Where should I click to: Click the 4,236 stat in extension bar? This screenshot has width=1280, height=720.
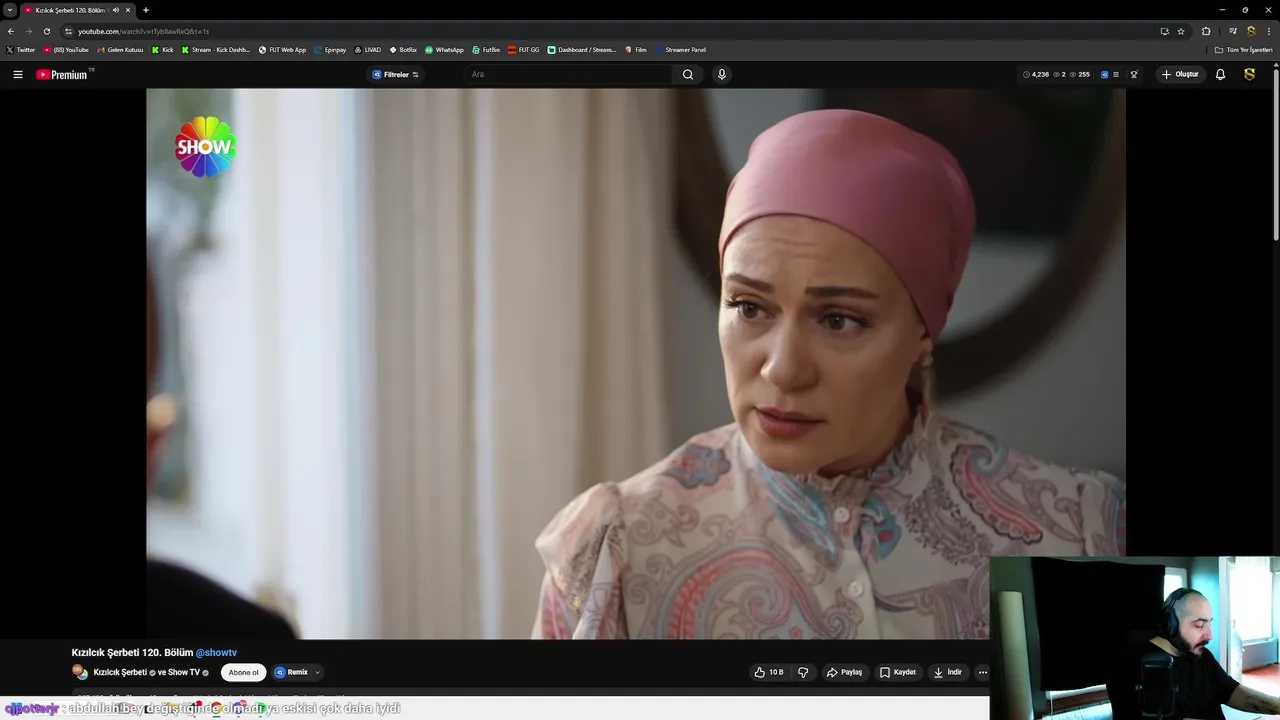(1036, 74)
